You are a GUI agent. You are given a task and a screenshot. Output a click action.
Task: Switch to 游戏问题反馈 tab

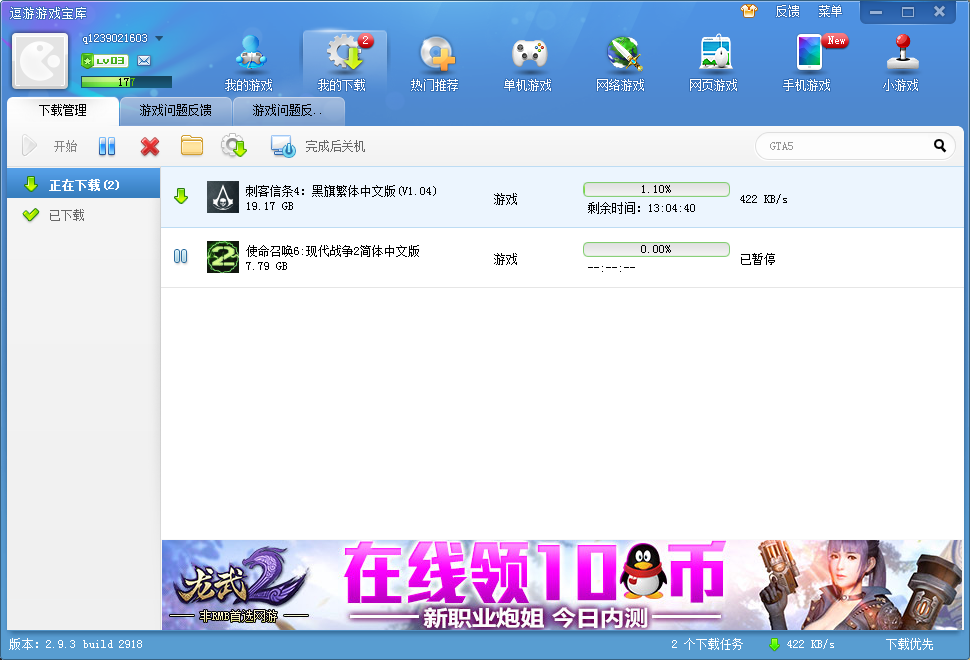176,111
